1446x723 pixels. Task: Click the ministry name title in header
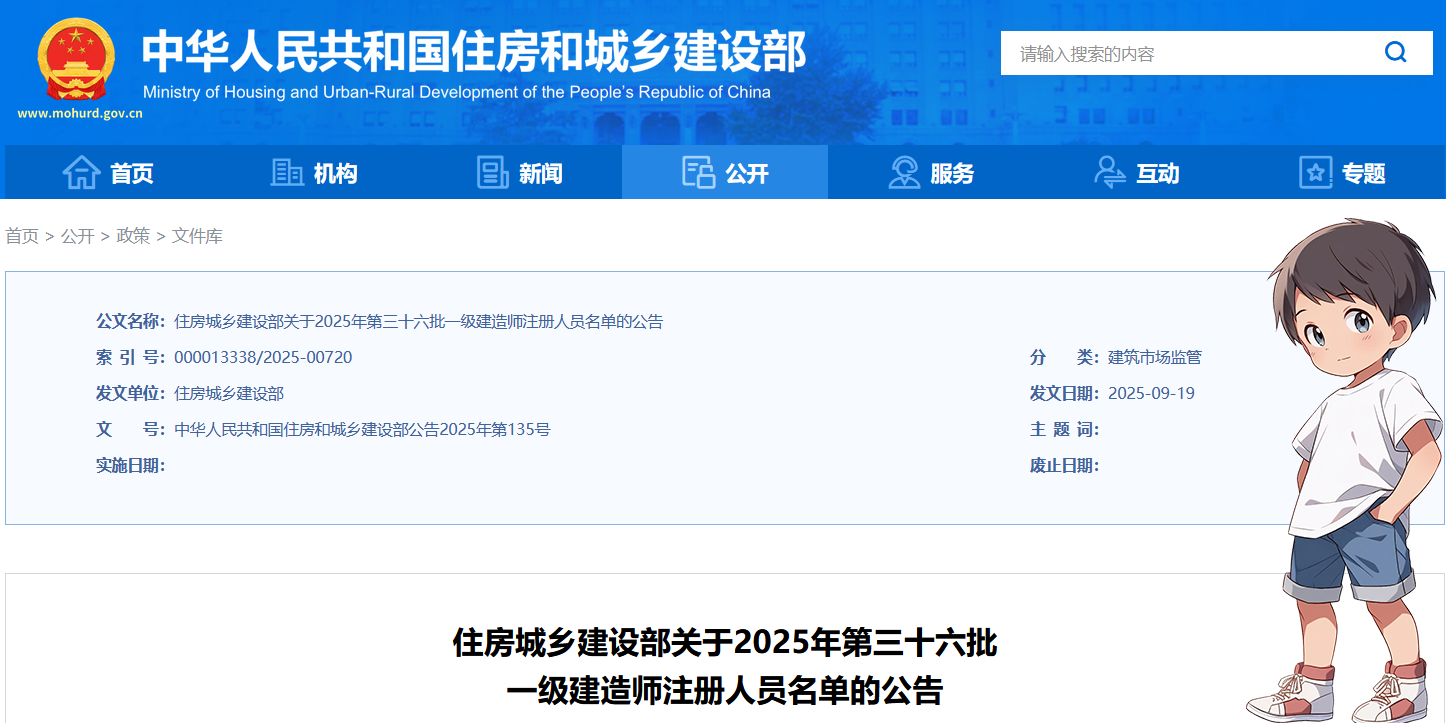[x=473, y=52]
